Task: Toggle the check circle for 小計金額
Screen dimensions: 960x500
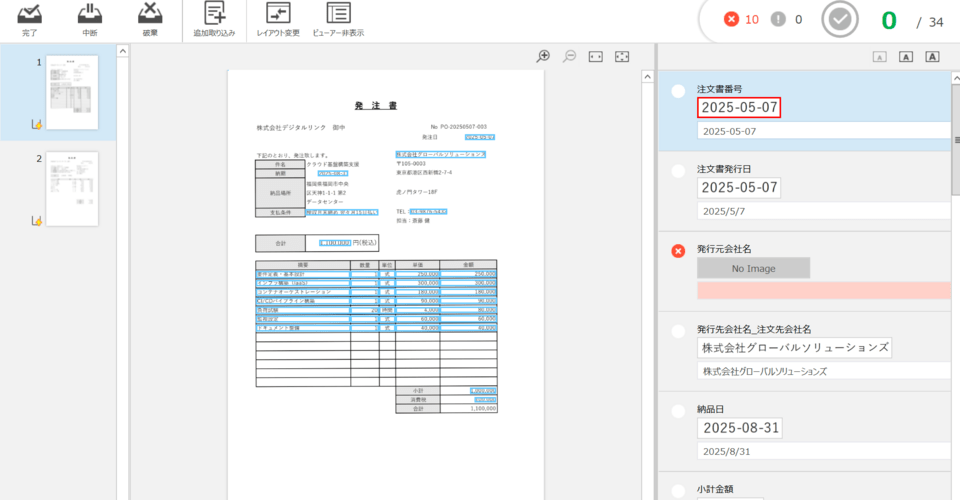Action: click(678, 491)
